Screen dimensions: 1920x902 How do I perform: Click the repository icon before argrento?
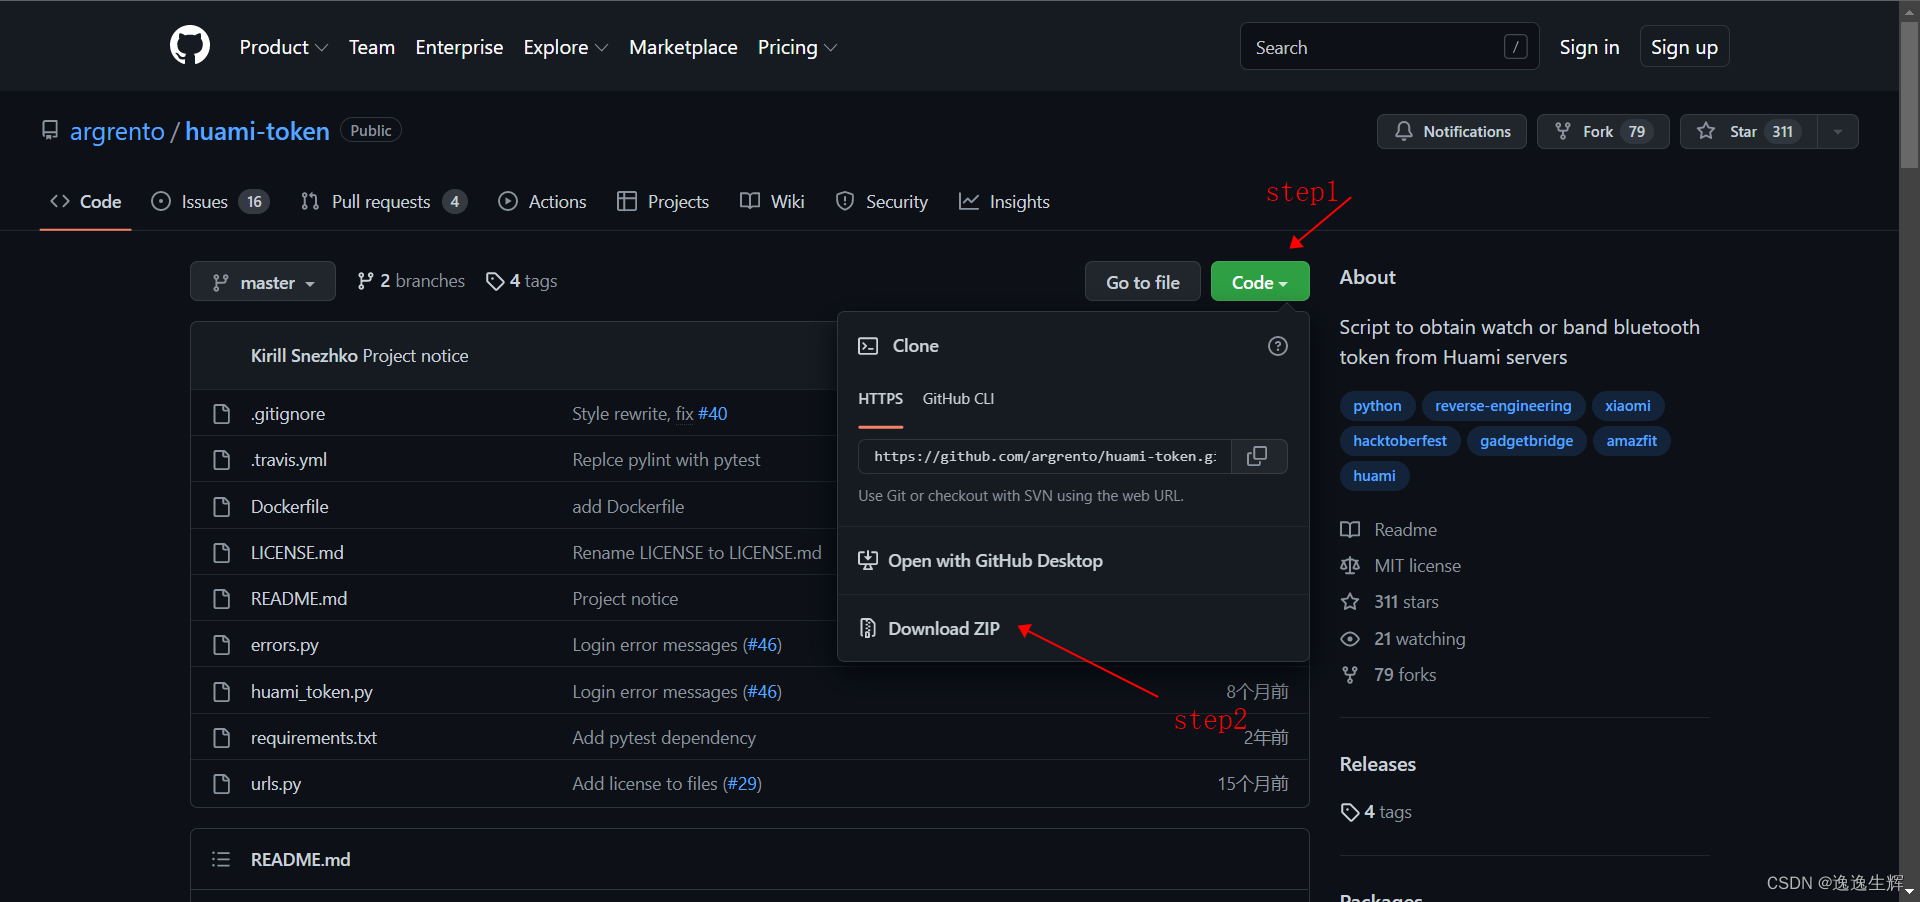50,130
